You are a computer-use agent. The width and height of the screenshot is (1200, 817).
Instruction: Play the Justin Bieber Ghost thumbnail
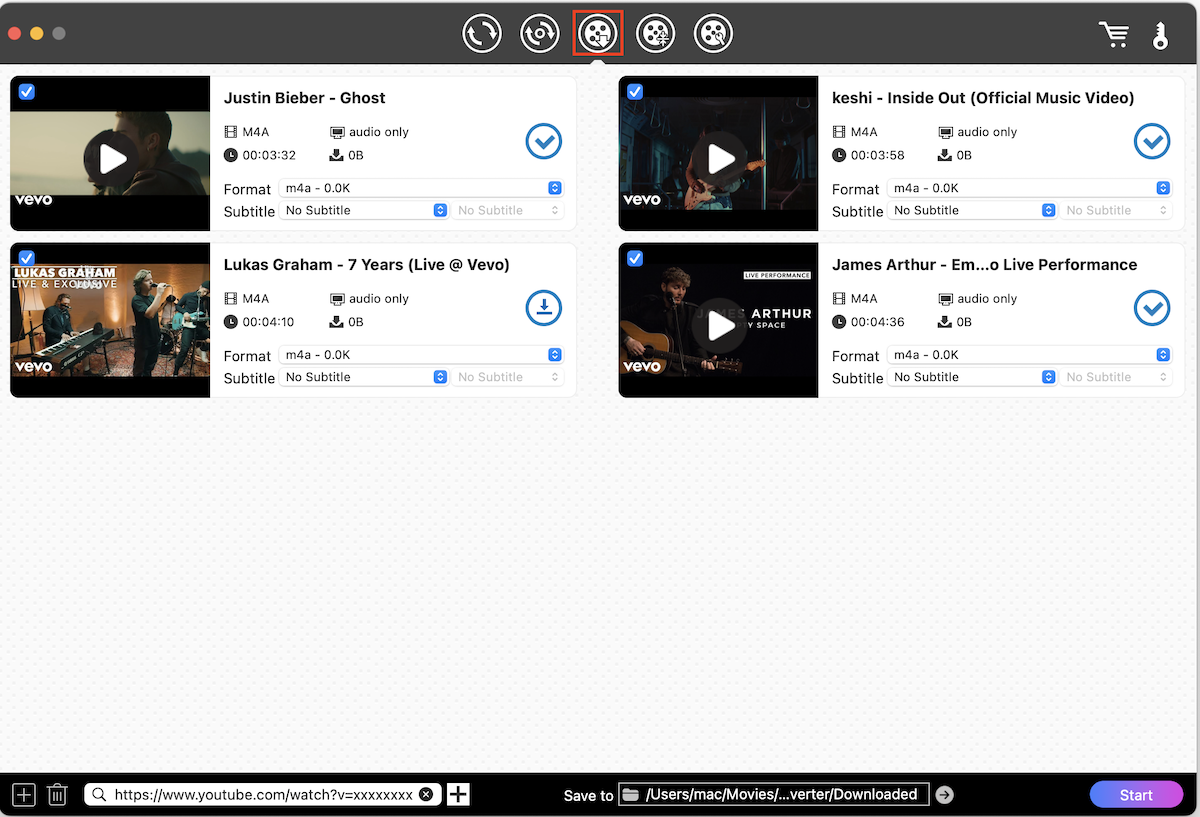111,158
